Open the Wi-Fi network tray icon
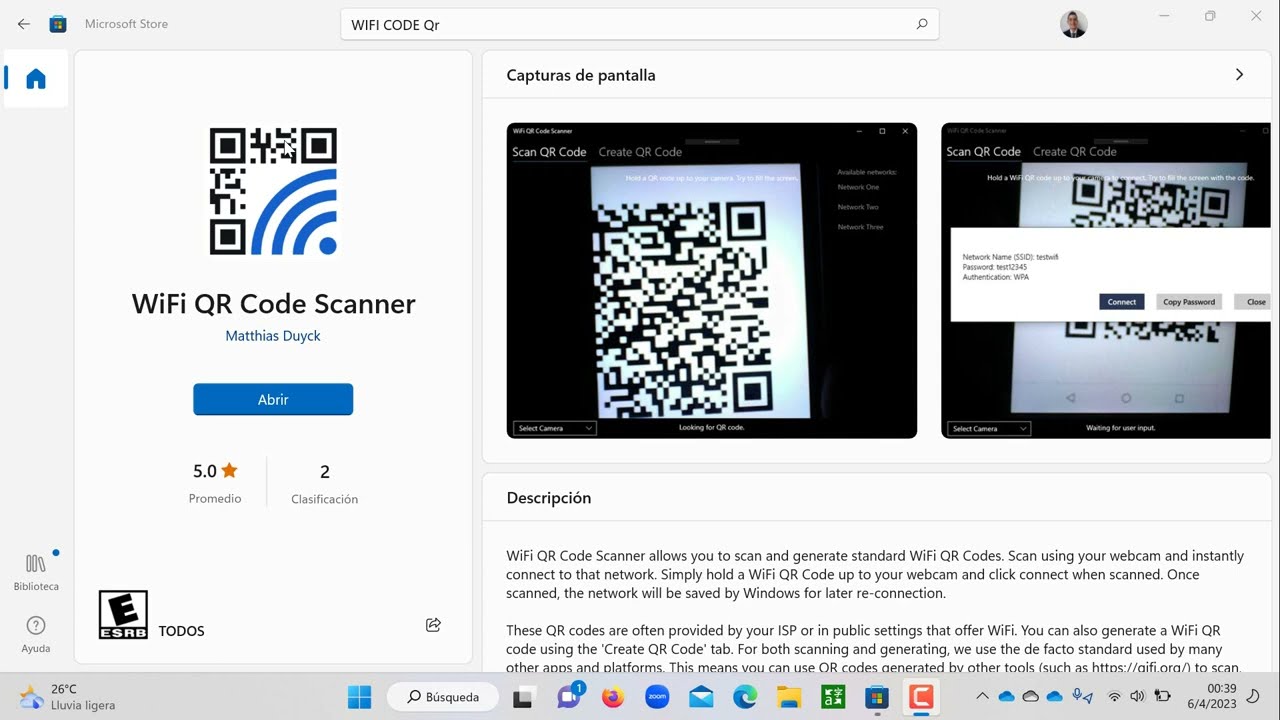 tap(1114, 697)
